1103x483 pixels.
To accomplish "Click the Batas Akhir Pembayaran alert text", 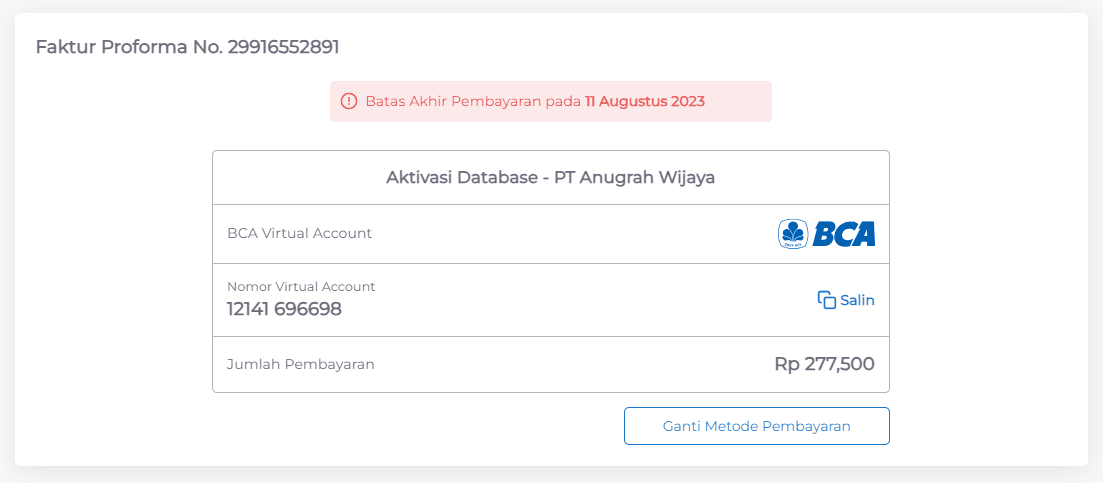I will point(474,101).
